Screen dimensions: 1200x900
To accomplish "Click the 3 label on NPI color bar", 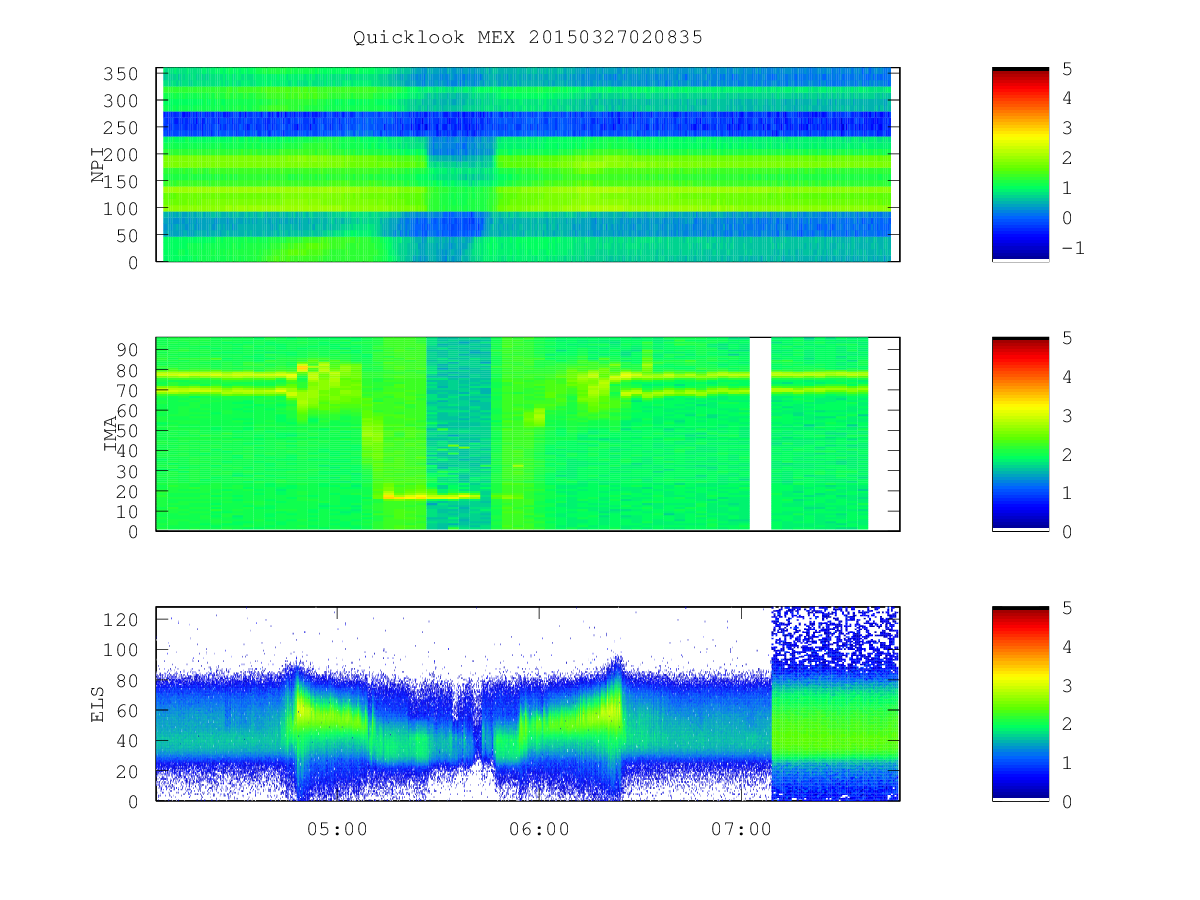I will 1067,128.
